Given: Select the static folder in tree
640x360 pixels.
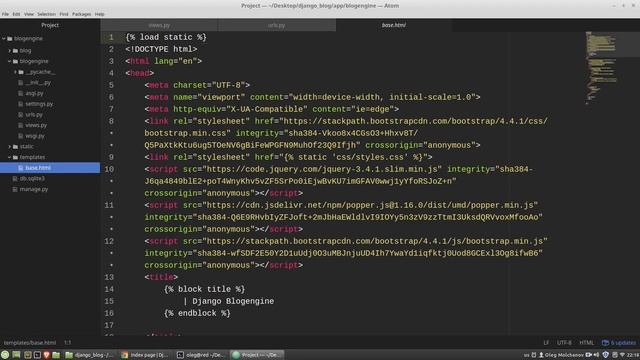Looking at the screenshot, I should 27,147.
